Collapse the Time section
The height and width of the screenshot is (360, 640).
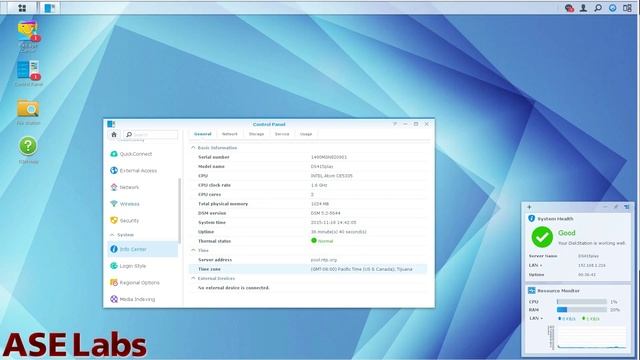pyautogui.click(x=193, y=250)
